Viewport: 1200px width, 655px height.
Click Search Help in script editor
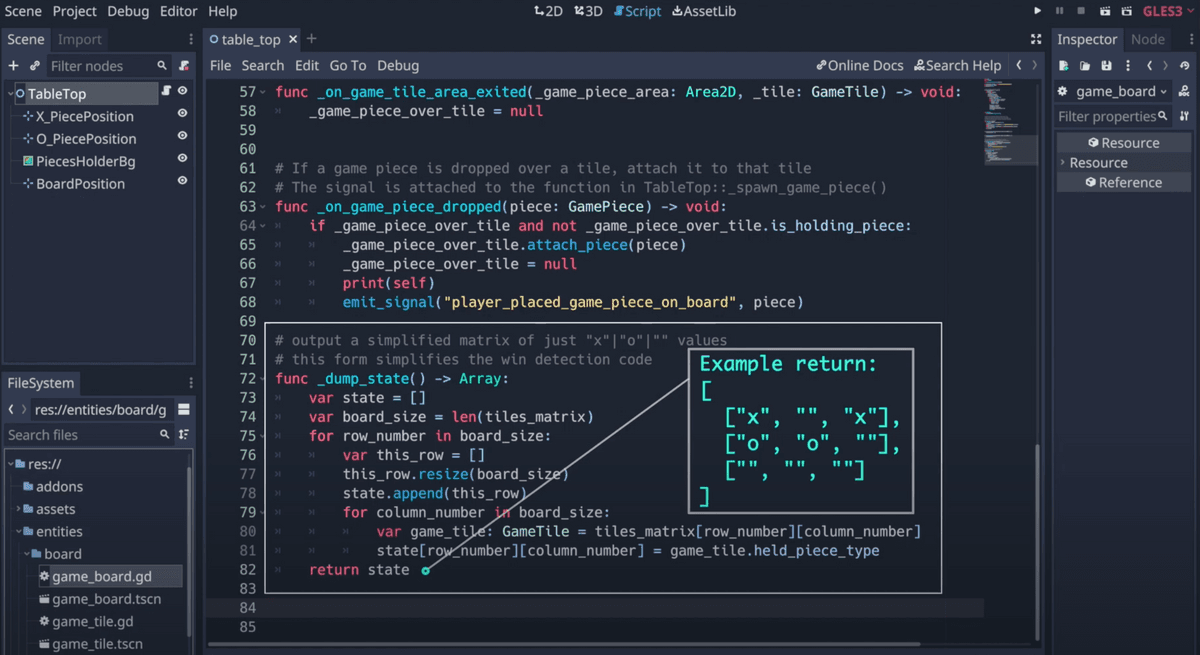[x=957, y=65]
